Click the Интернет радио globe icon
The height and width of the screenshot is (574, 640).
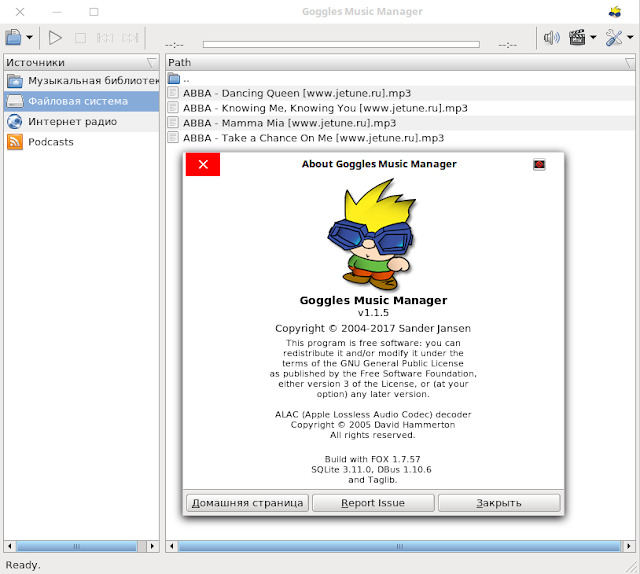click(x=15, y=122)
